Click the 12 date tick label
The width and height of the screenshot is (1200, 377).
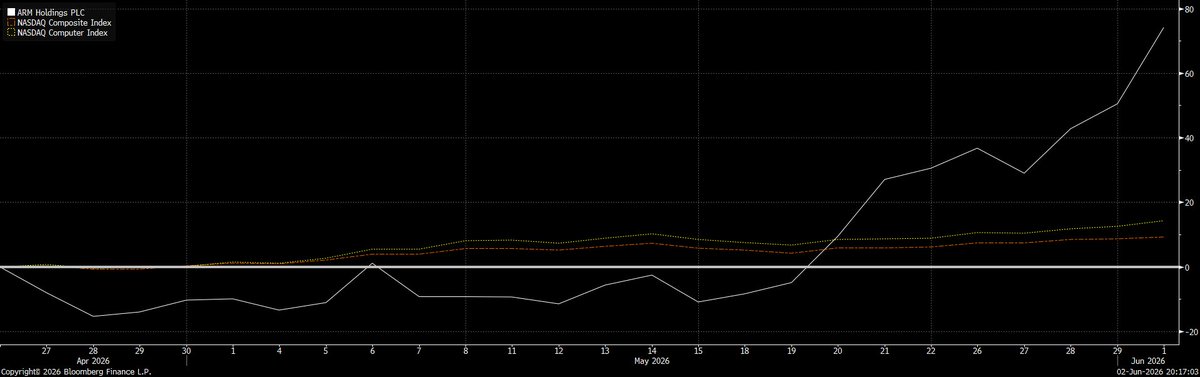click(x=558, y=350)
